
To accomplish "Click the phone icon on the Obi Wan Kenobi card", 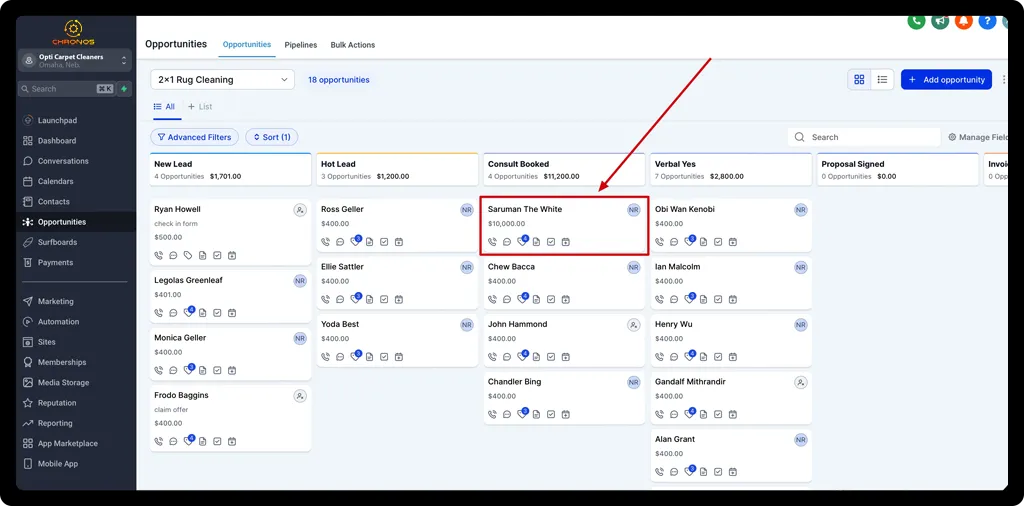I will (660, 242).
